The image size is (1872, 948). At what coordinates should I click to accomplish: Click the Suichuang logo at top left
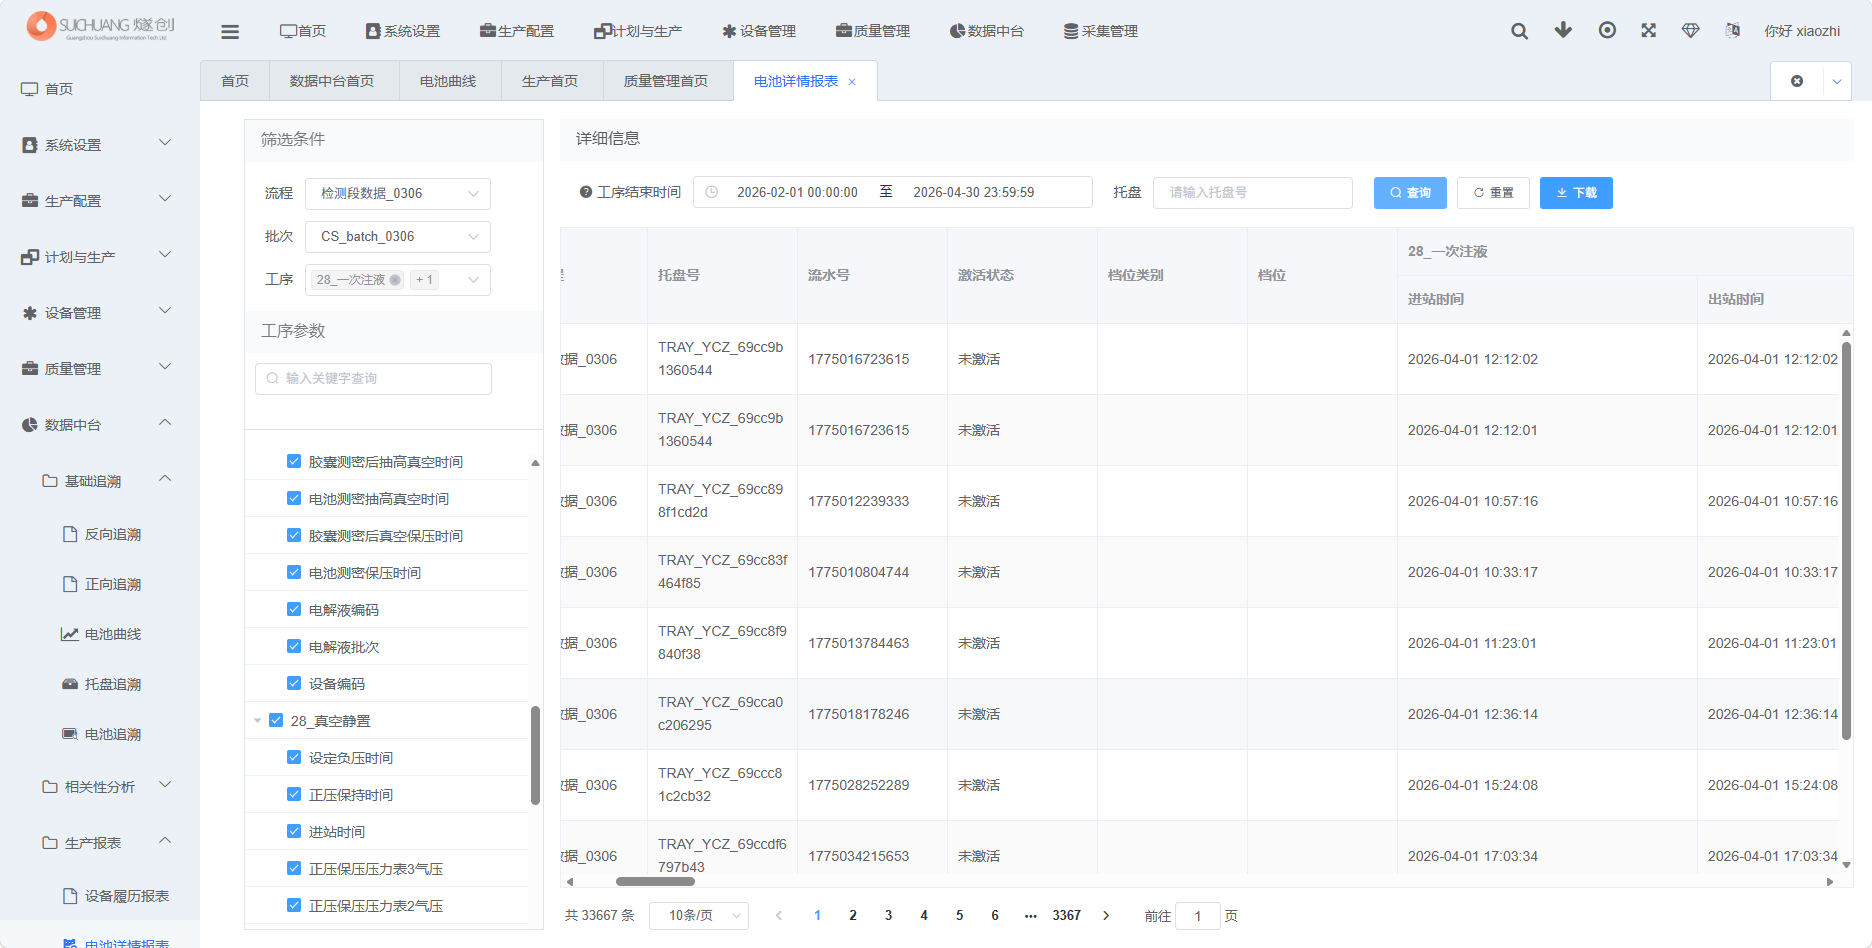(x=100, y=26)
